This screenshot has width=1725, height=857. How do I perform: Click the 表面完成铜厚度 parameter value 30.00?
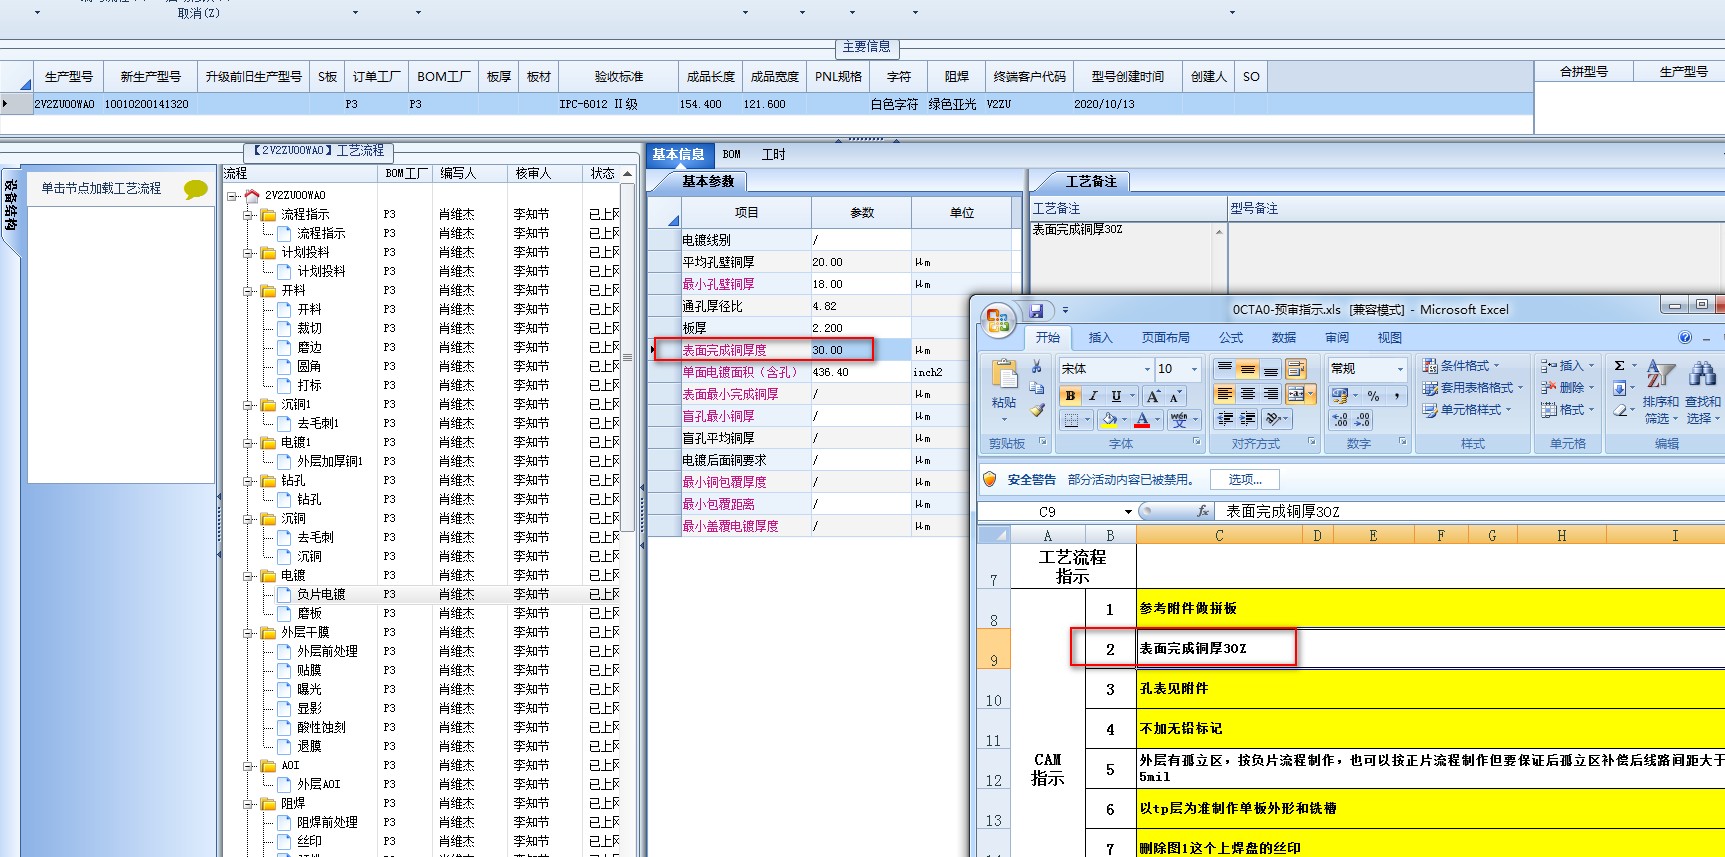click(861, 350)
